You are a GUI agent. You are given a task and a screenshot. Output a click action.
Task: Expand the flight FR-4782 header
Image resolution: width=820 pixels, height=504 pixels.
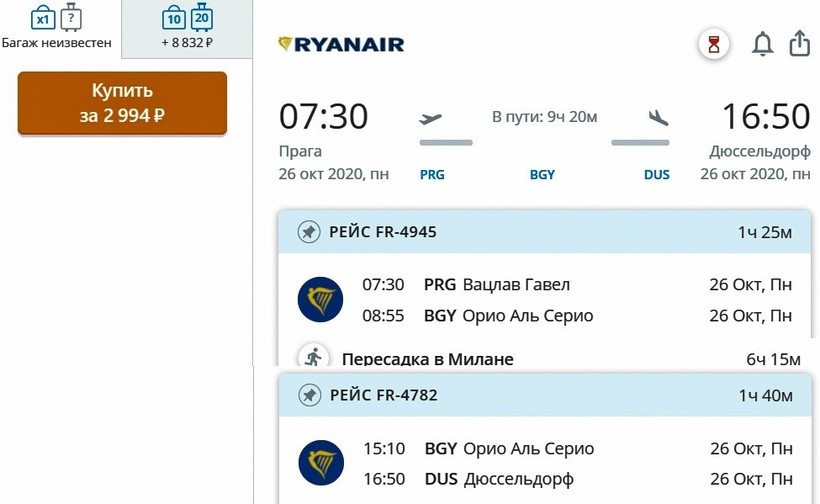click(544, 395)
